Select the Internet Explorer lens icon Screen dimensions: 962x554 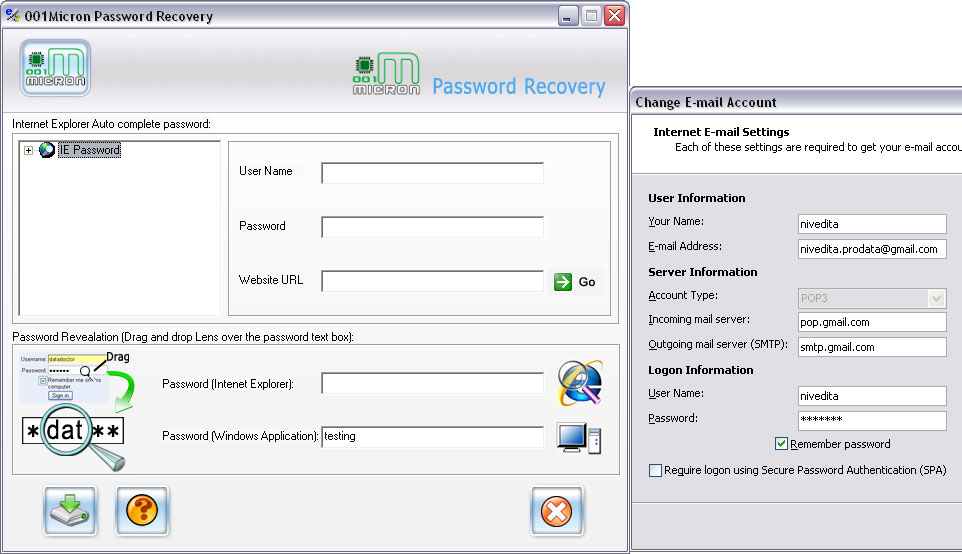580,383
